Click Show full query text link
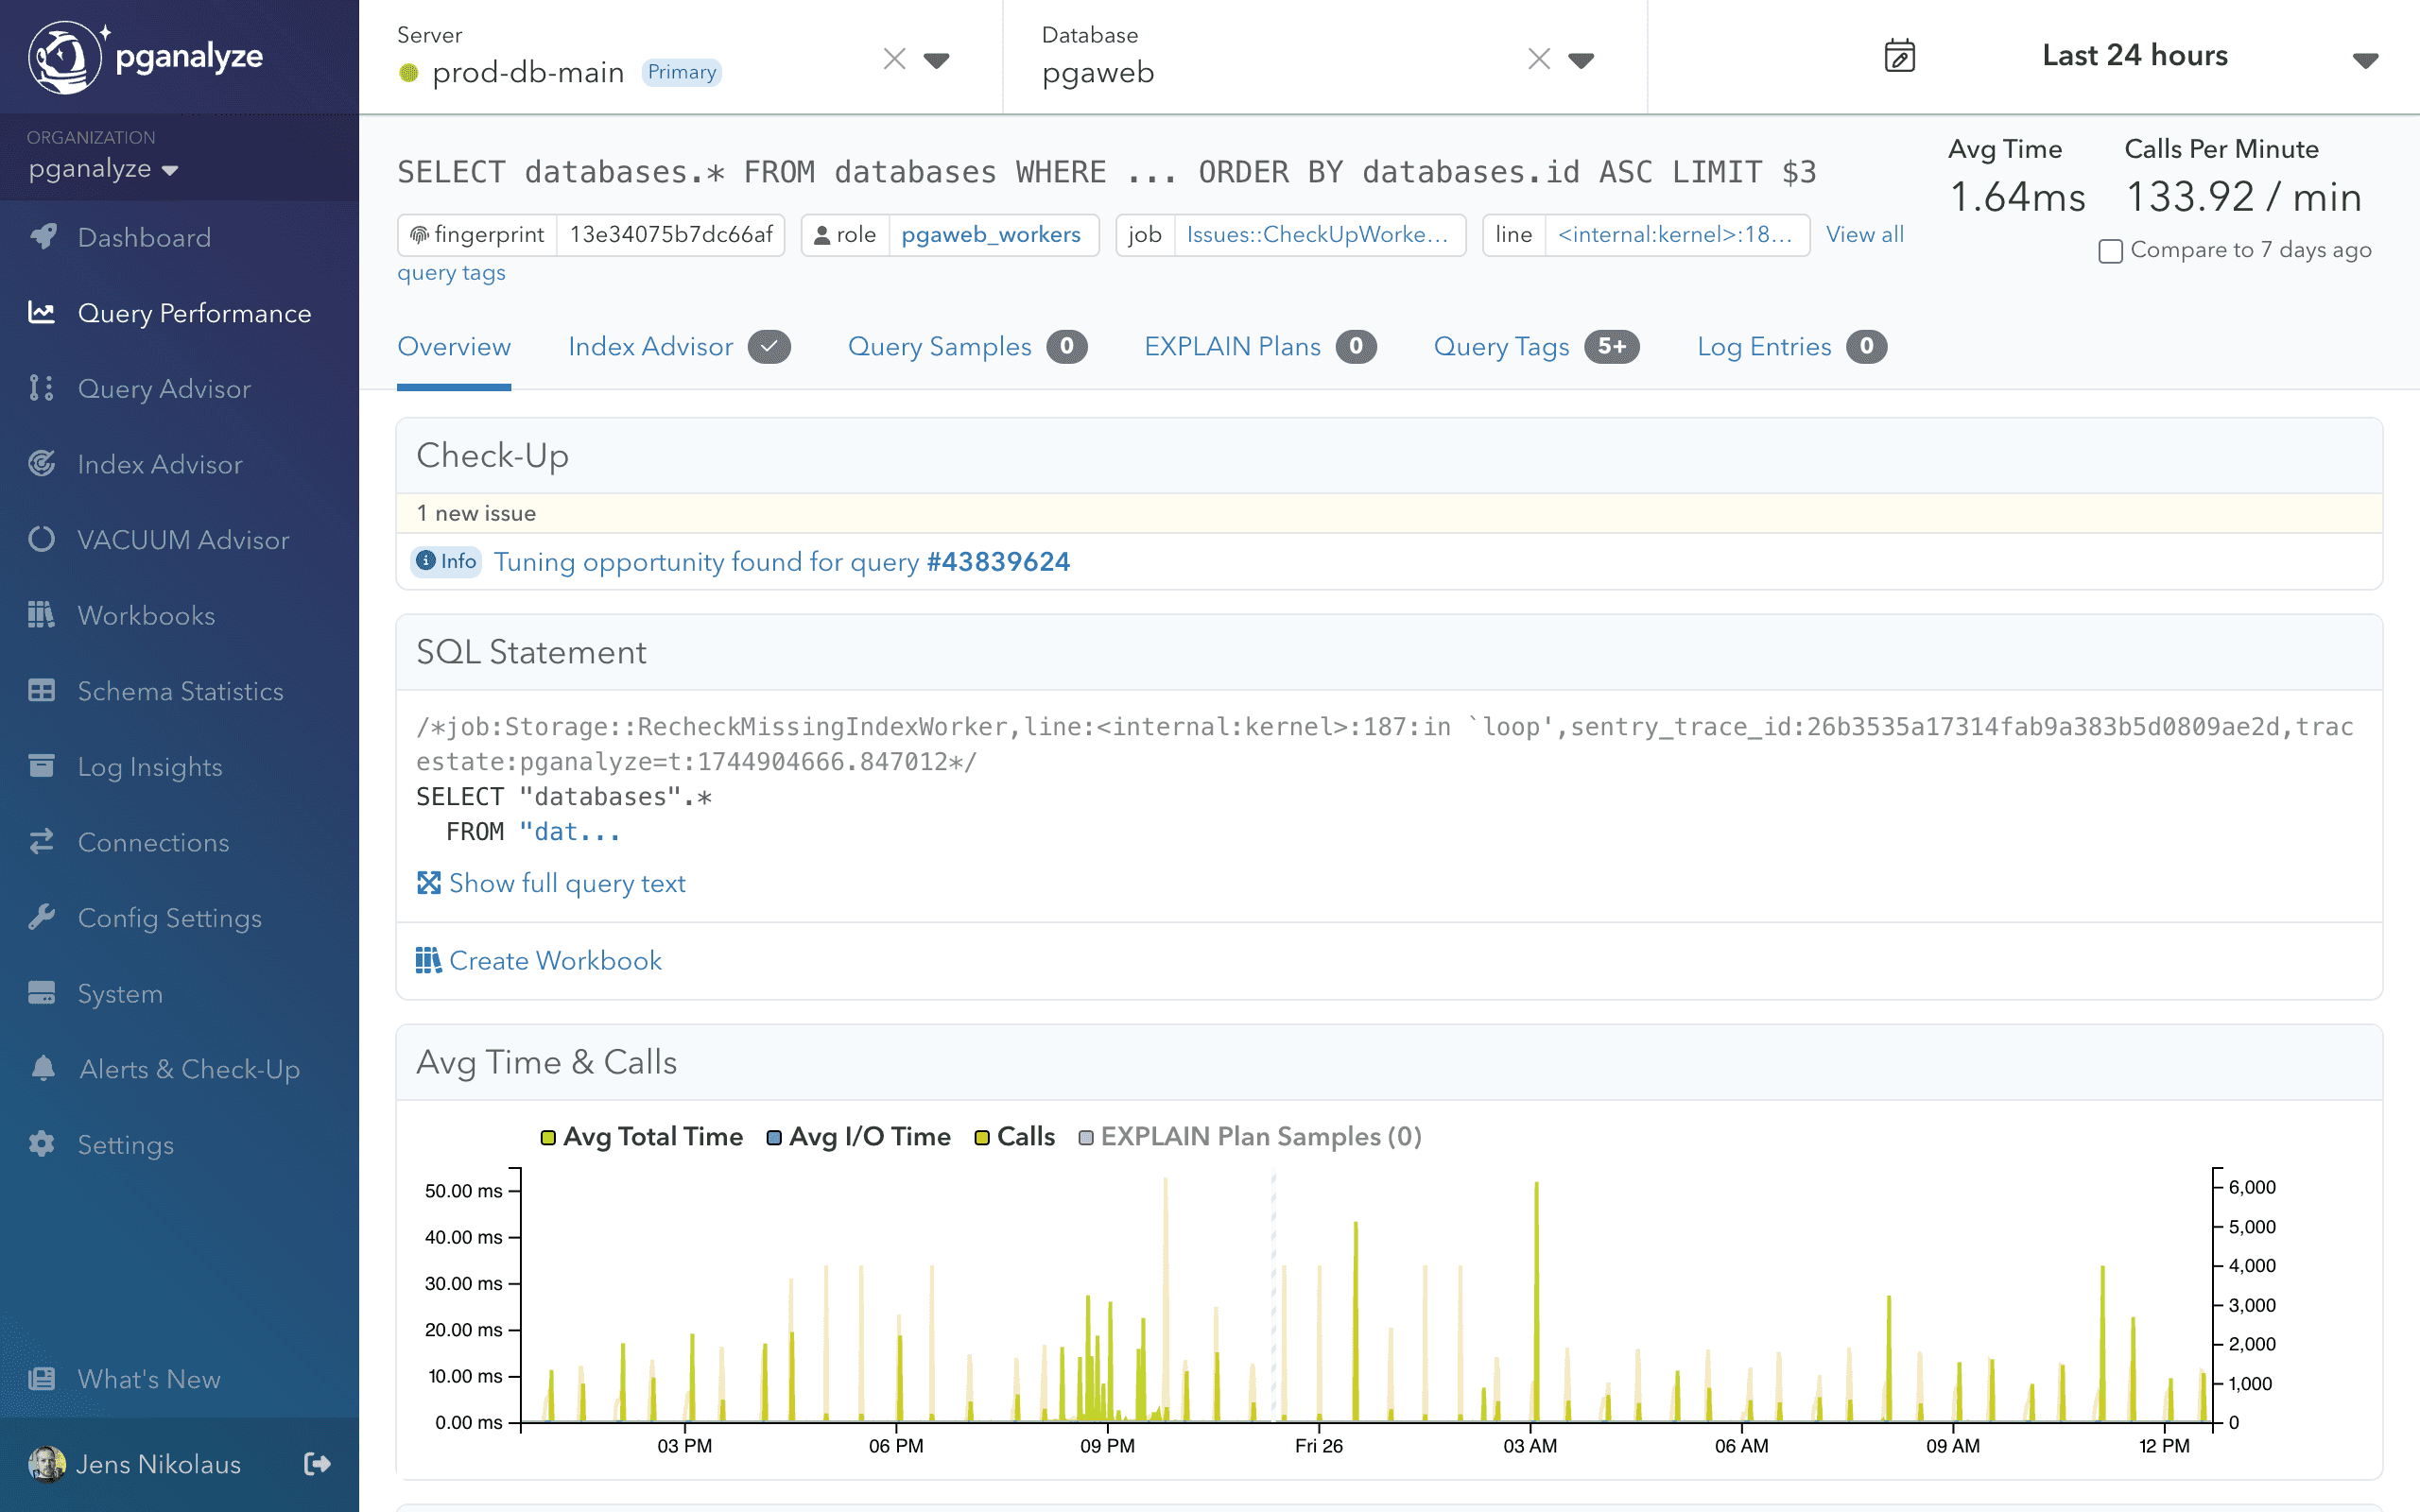This screenshot has width=2420, height=1512. click(x=566, y=883)
